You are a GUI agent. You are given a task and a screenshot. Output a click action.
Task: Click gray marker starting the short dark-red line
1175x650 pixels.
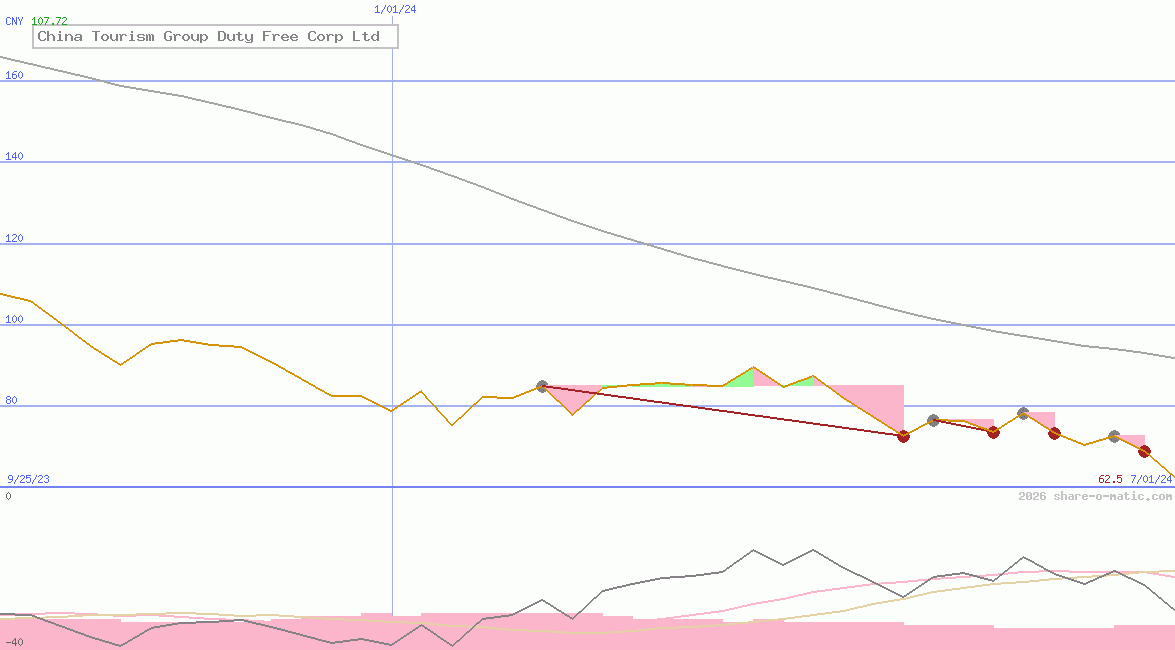coord(934,421)
